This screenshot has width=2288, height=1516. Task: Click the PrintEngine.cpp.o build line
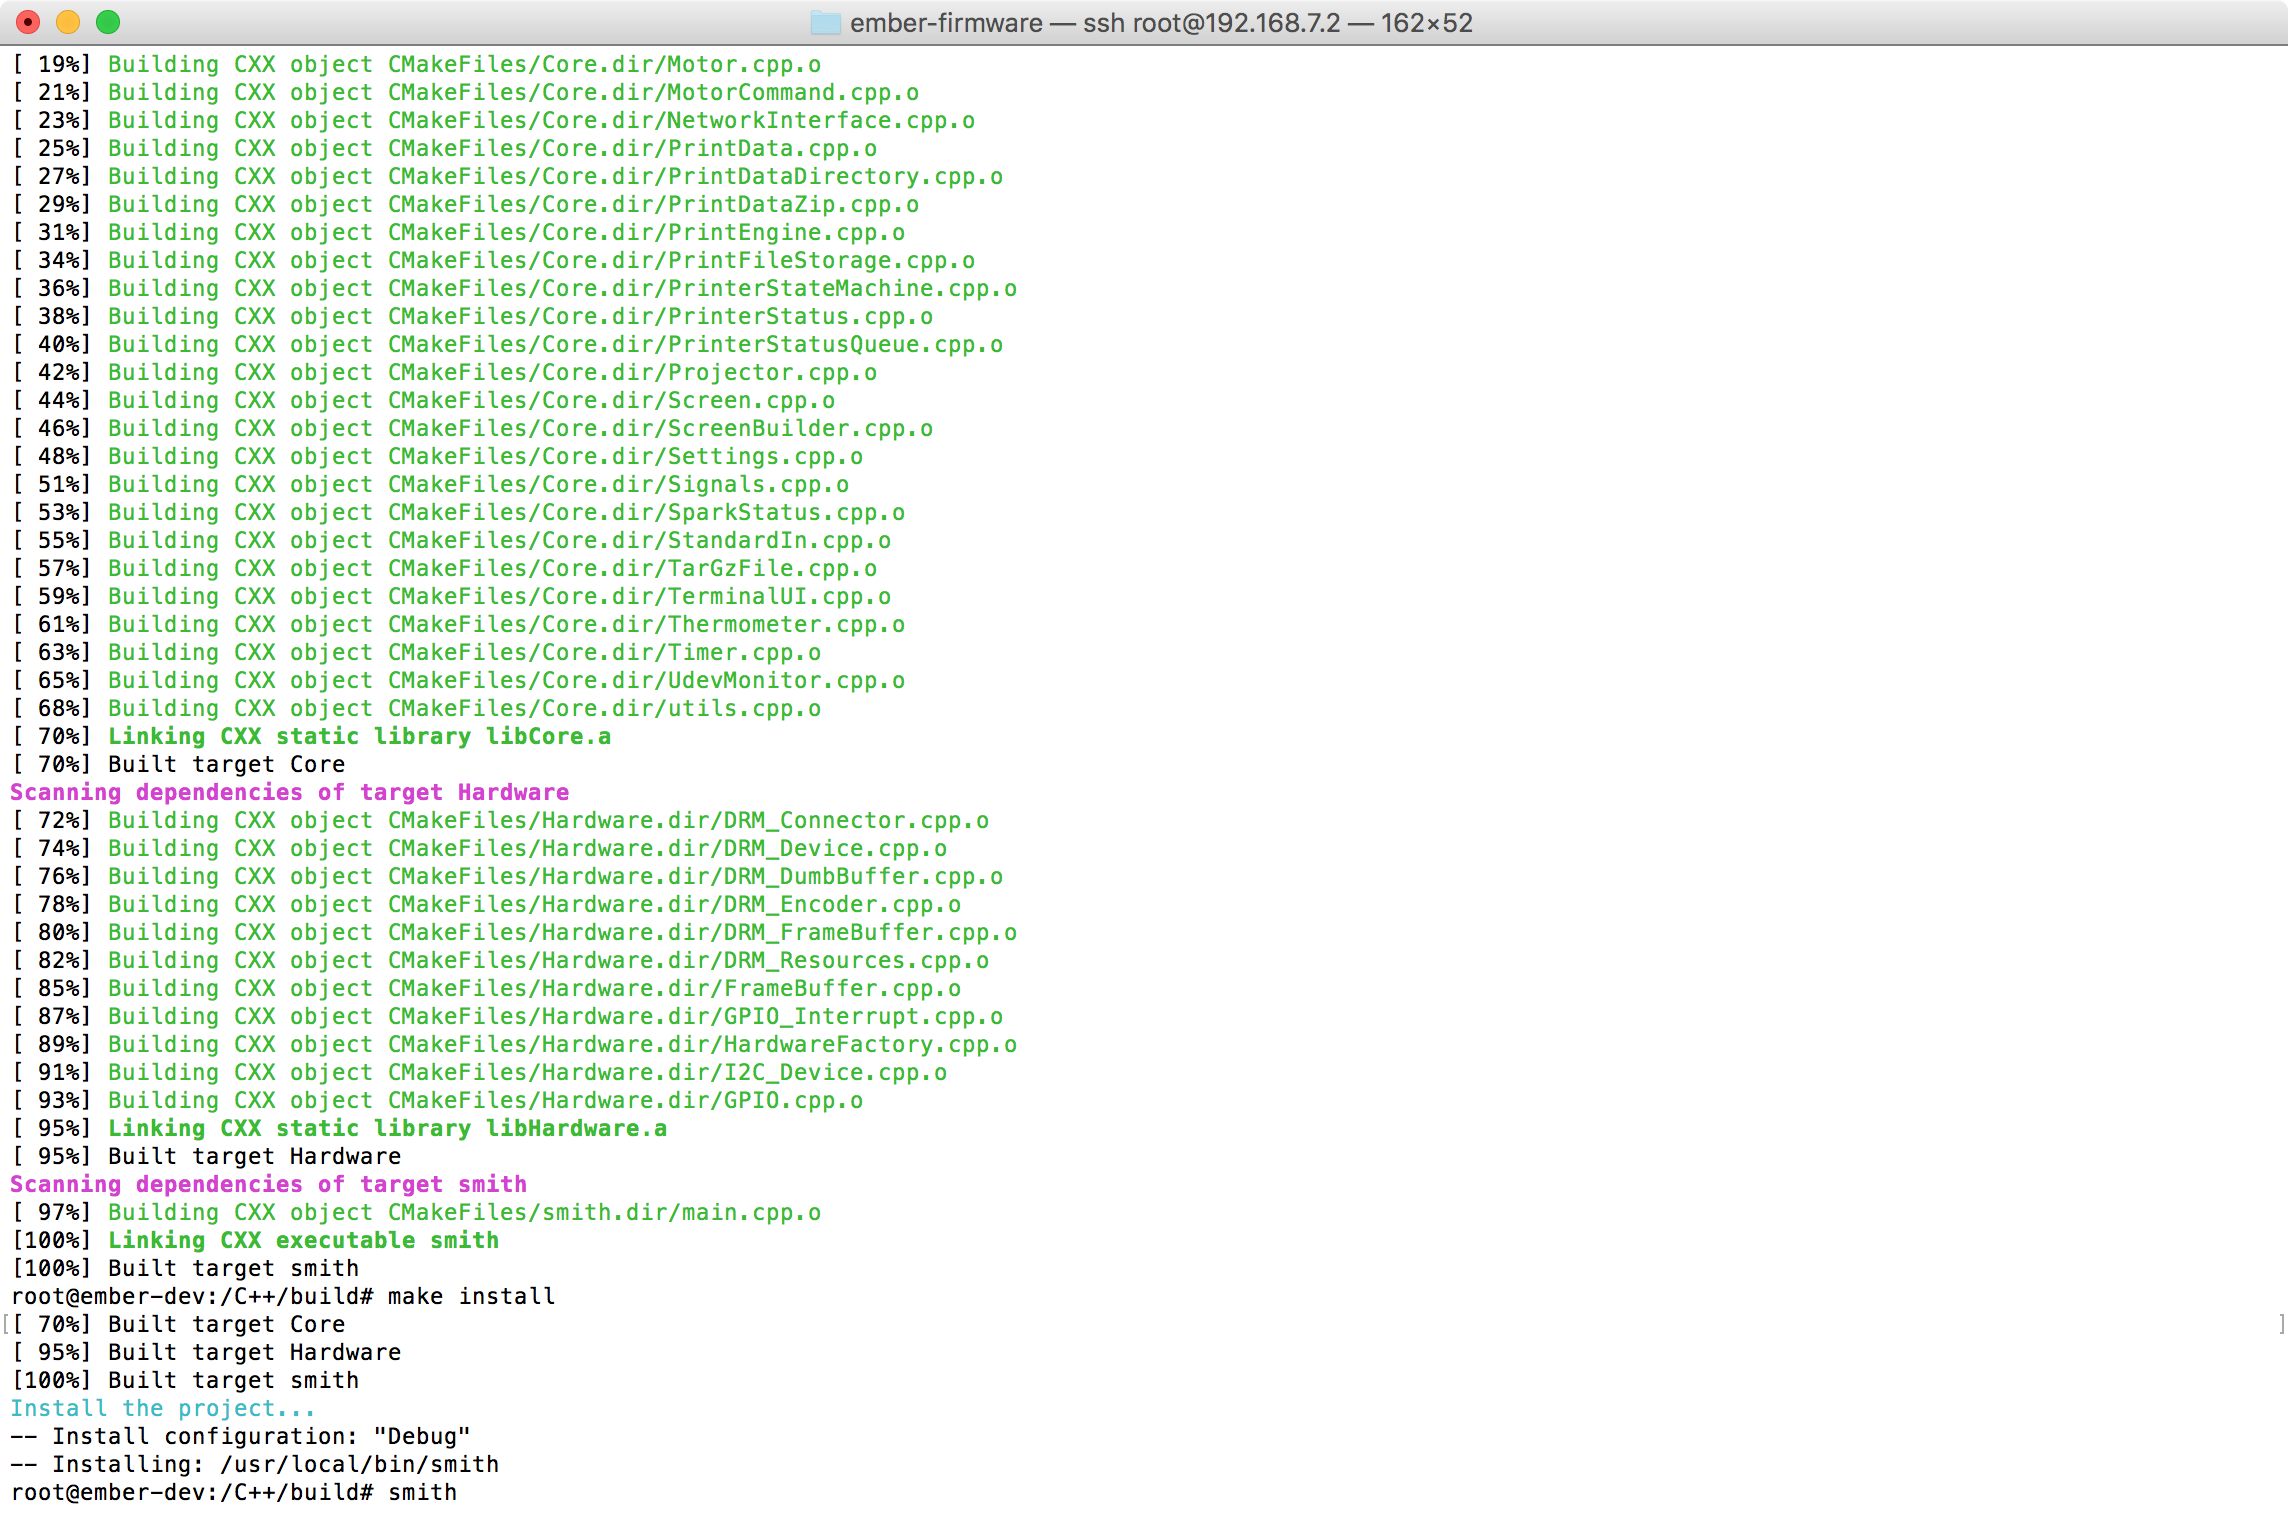pyautogui.click(x=458, y=232)
